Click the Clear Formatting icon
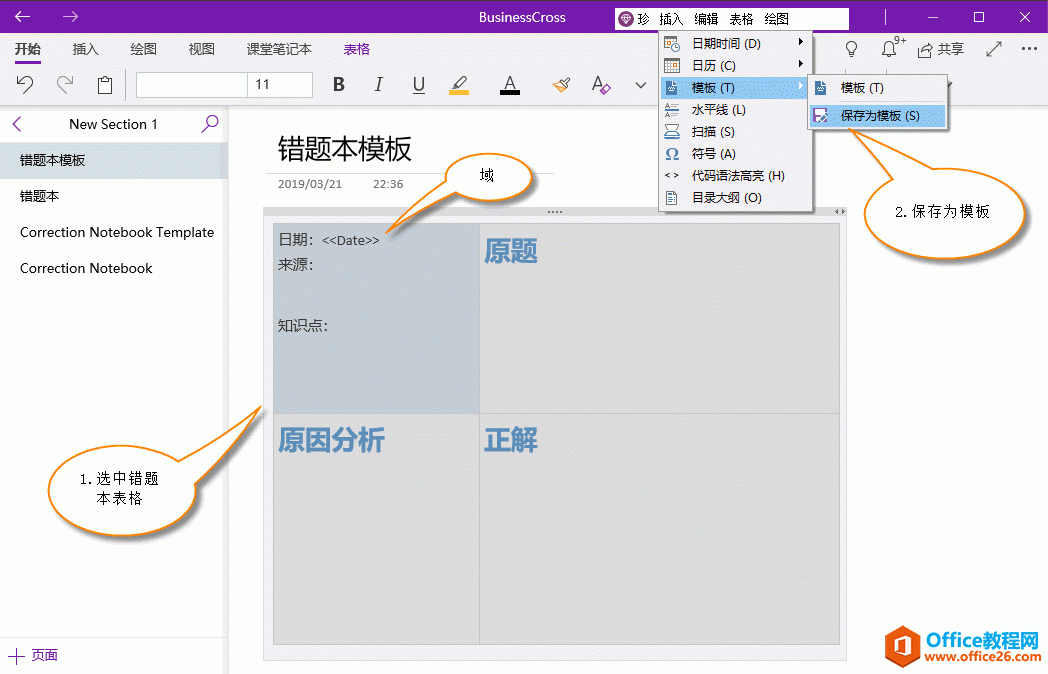This screenshot has height=674, width=1048. pyautogui.click(x=601, y=85)
